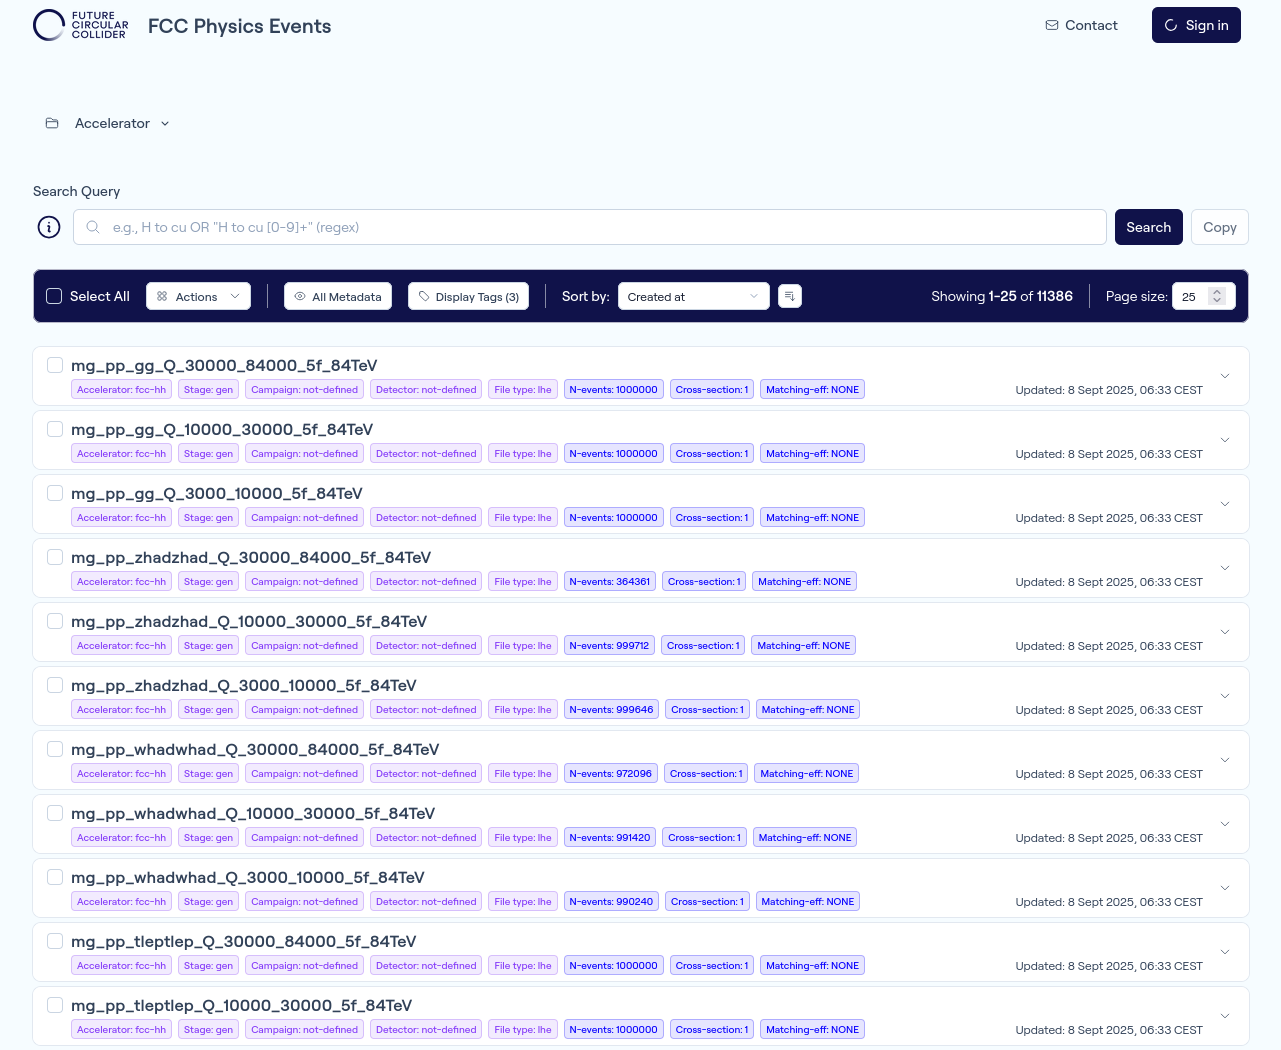Tick the mg_pp_zhadzhad_Q_10000_30000_5f_84TeV checkbox
The height and width of the screenshot is (1050, 1281).
click(x=55, y=621)
